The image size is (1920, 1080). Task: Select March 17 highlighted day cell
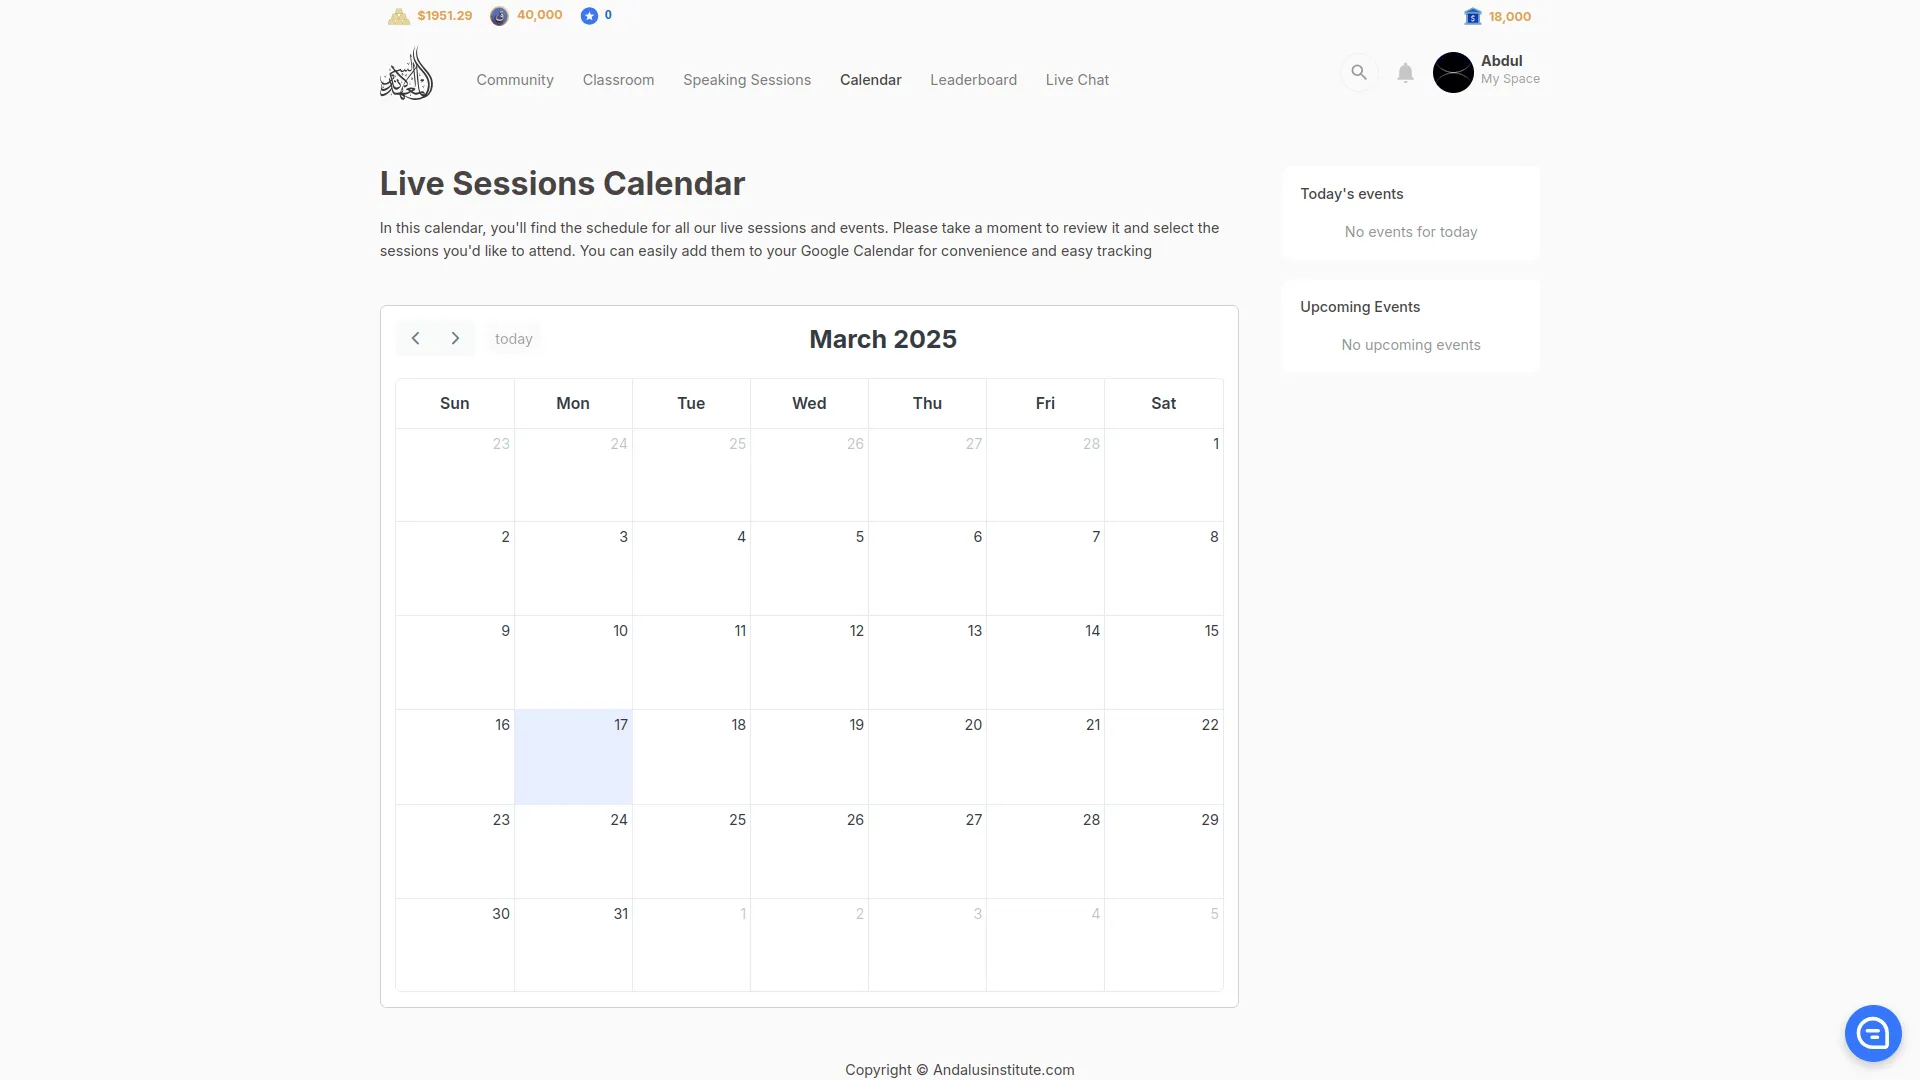(573, 757)
